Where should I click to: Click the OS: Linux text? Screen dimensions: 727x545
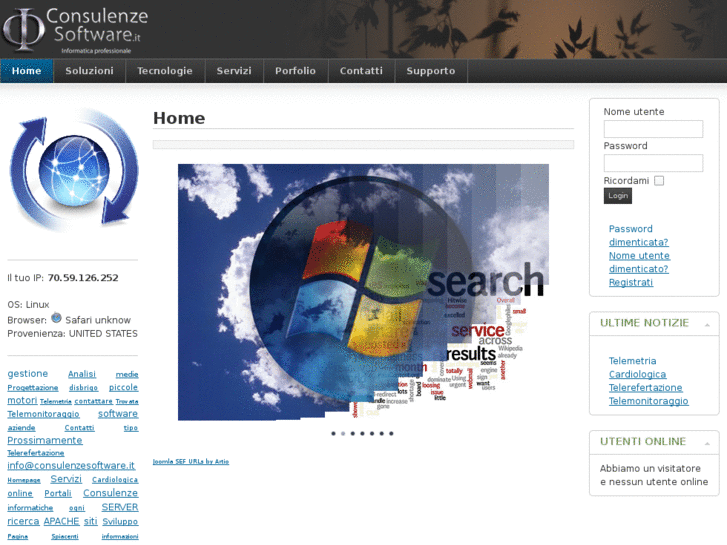(x=28, y=305)
